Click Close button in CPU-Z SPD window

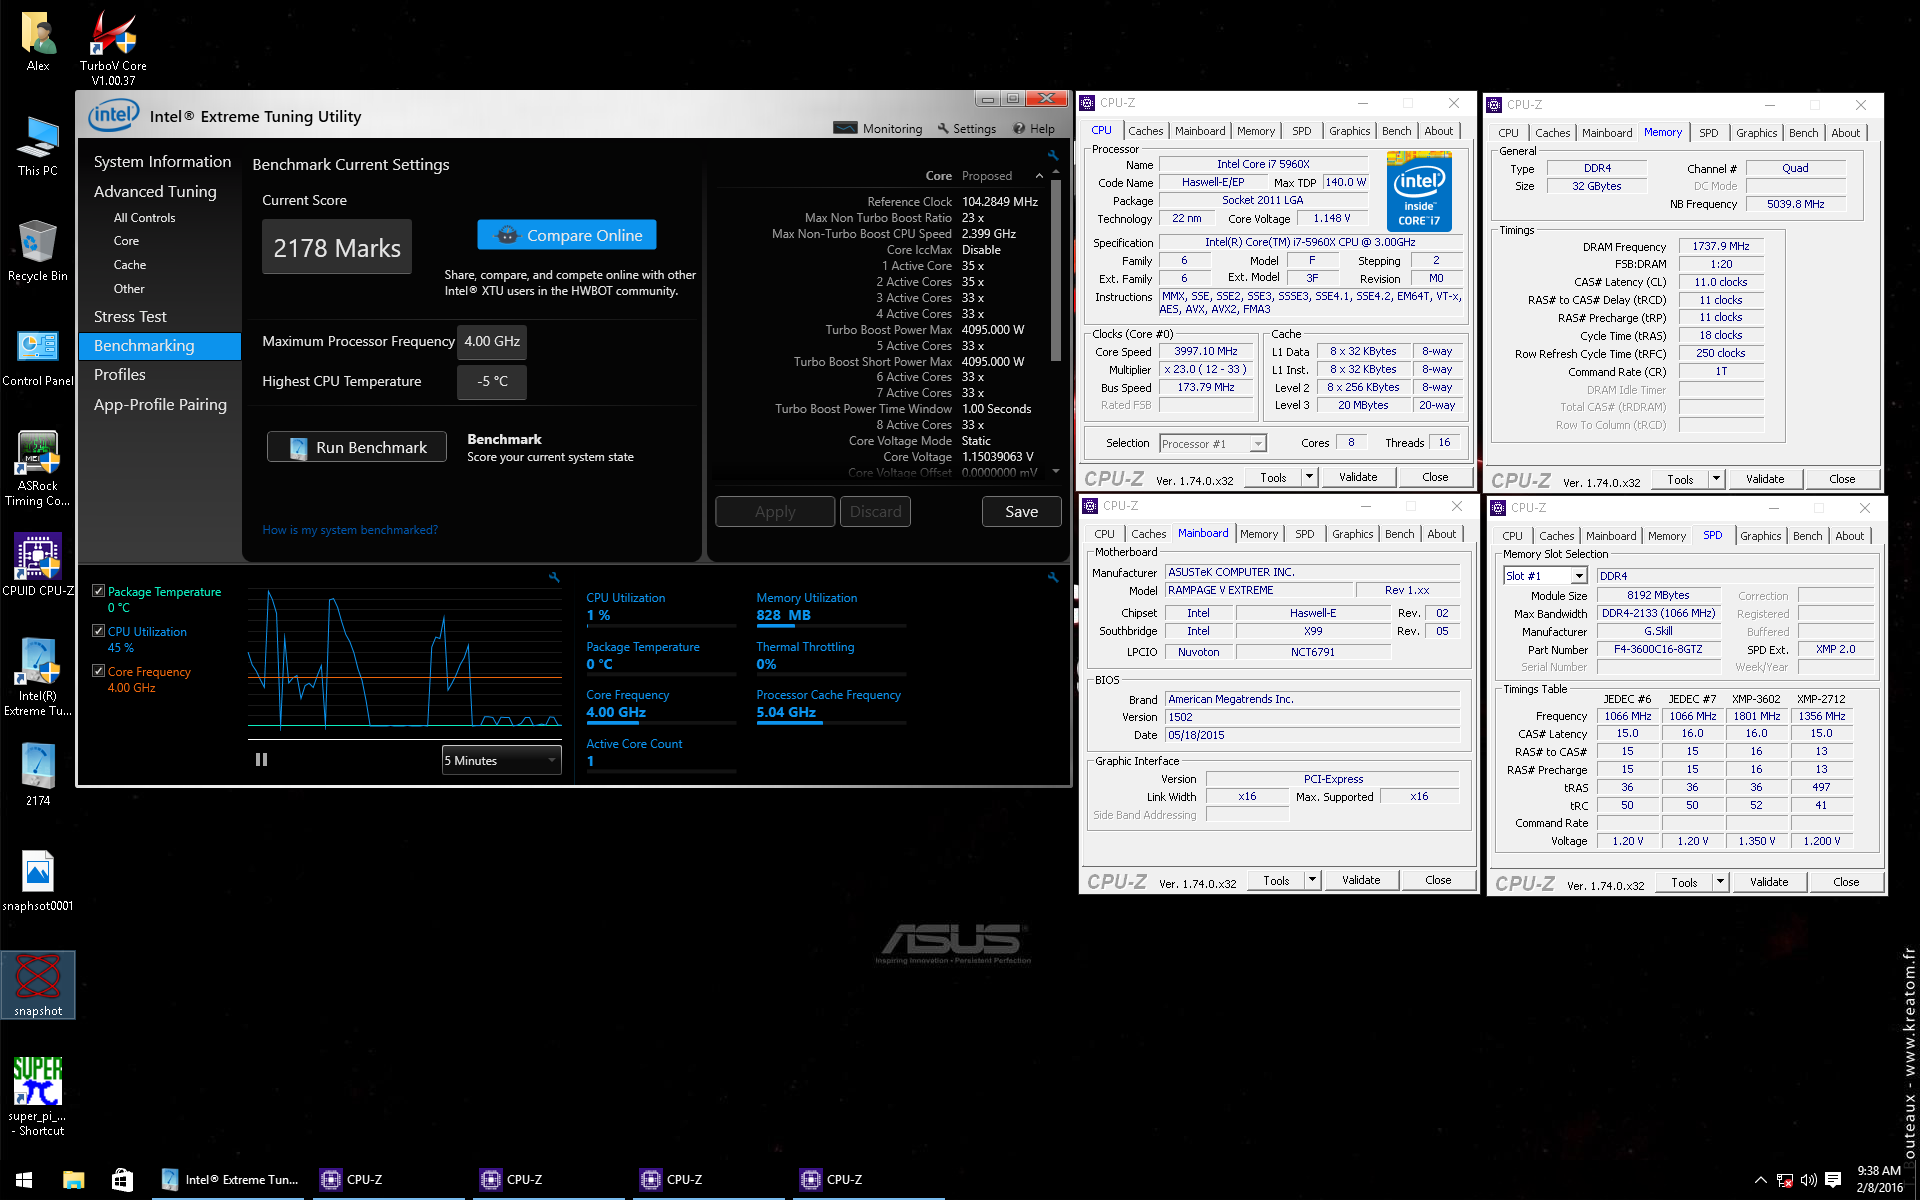click(1846, 882)
